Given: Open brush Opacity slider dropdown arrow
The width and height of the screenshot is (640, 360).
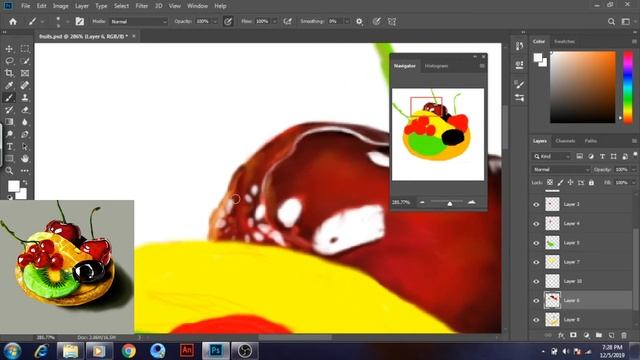Looking at the screenshot, I should 215,22.
